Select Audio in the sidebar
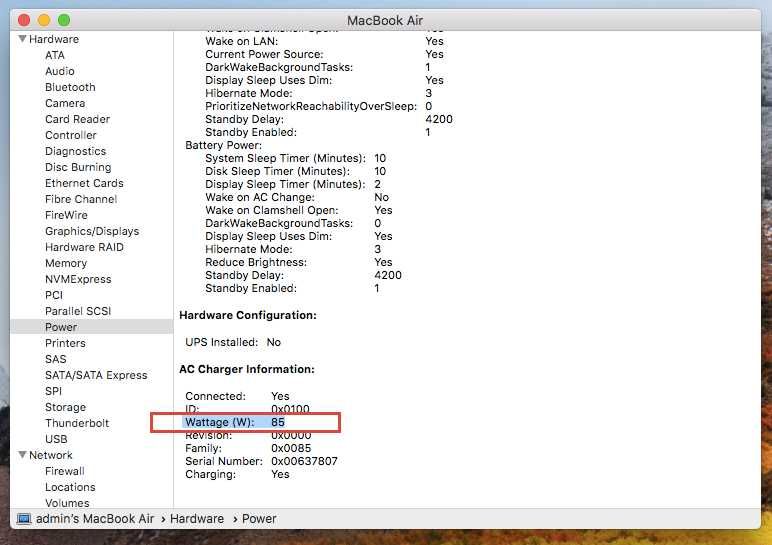Screen dimensions: 772x545 [60, 71]
